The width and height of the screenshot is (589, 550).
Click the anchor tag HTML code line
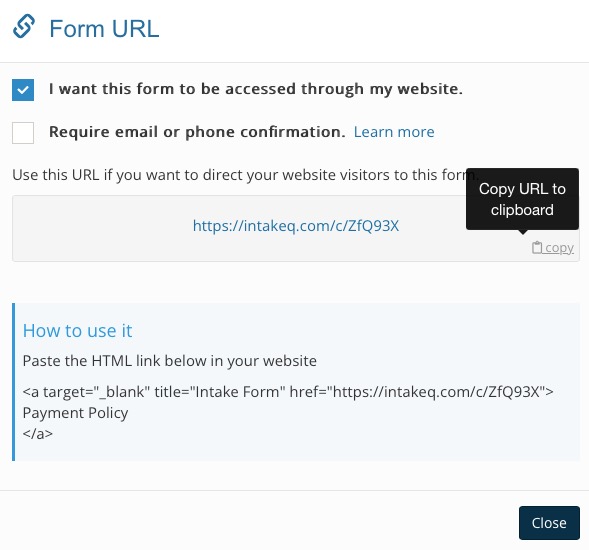[288, 392]
